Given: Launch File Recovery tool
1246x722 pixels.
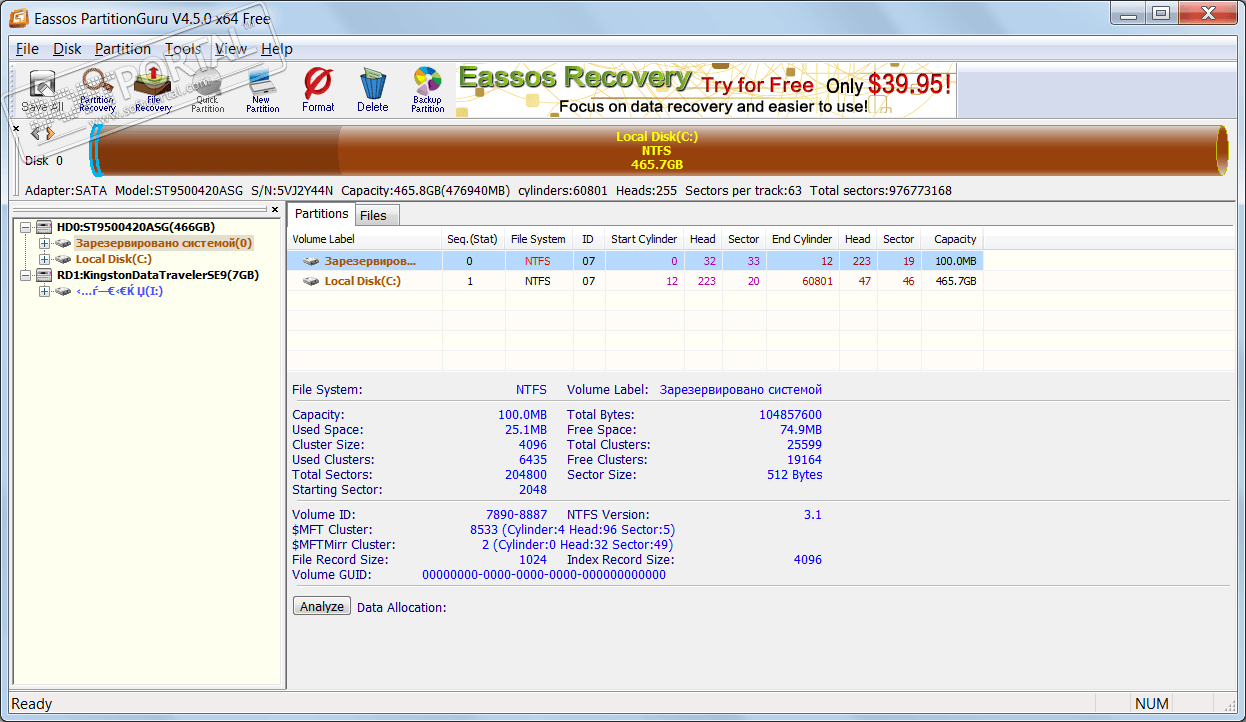Looking at the screenshot, I should (x=153, y=90).
